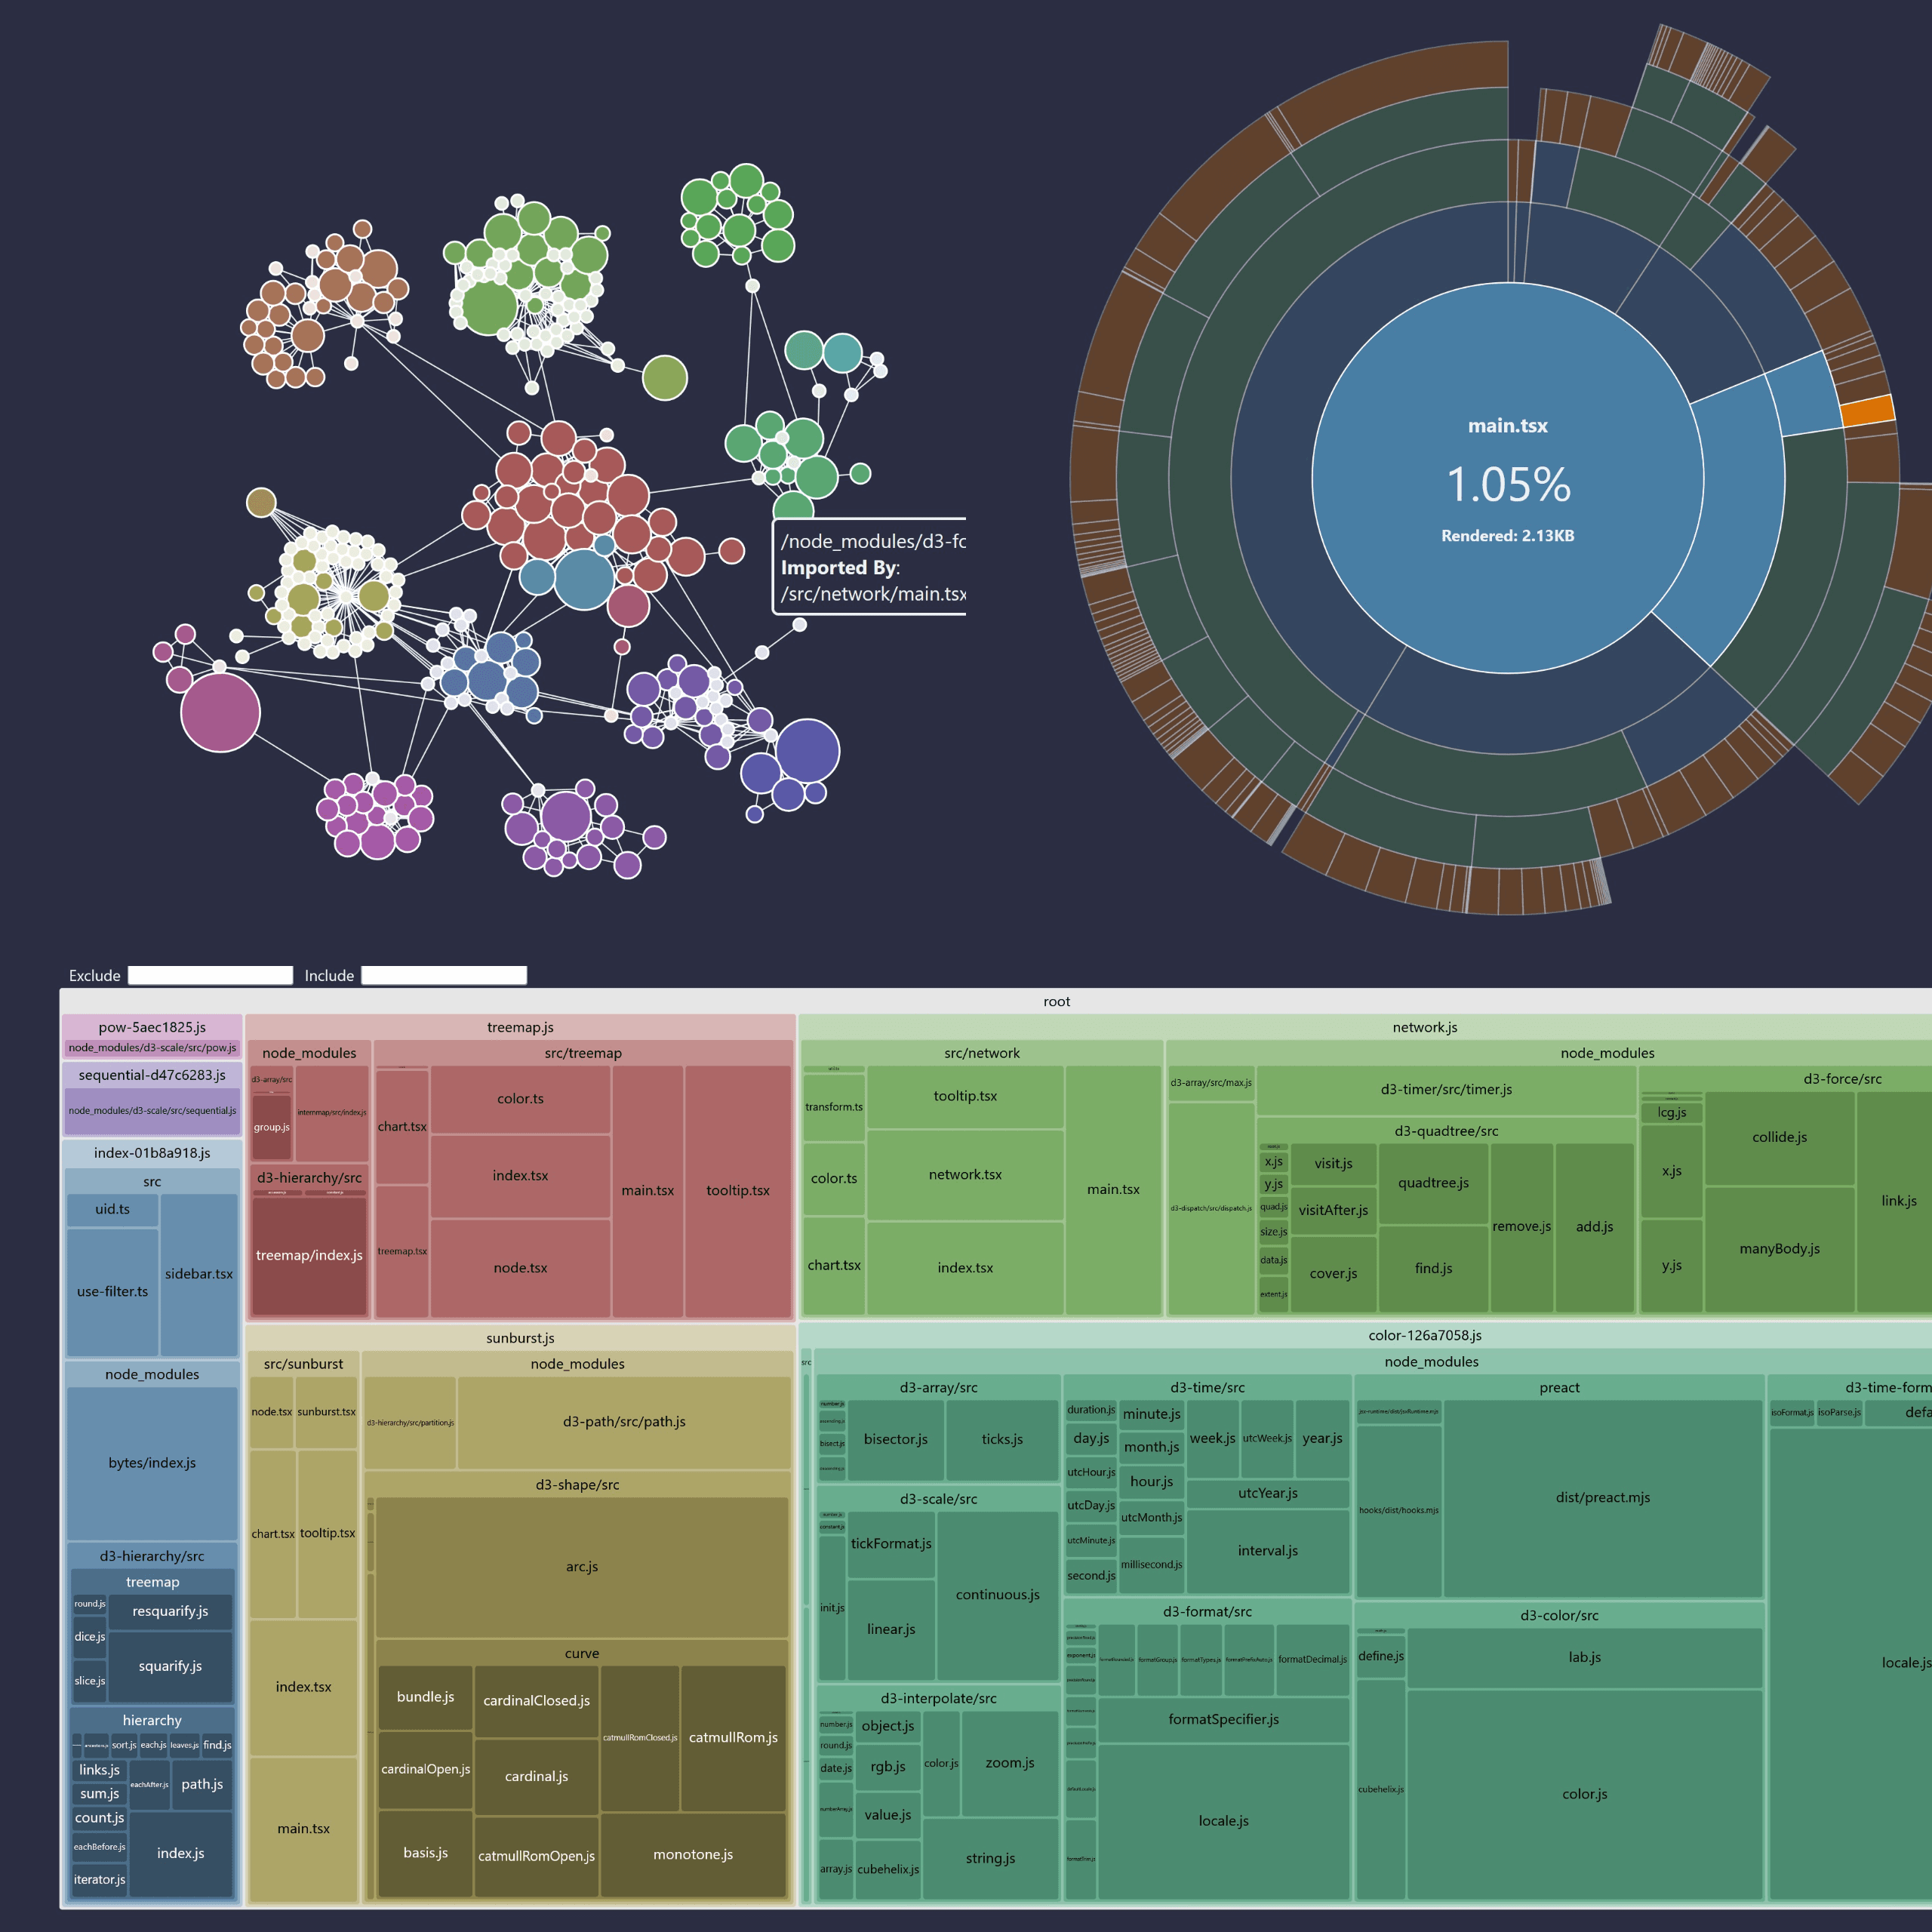This screenshot has height=1932, width=1932.
Task: Click the add.js cell
Action: [1594, 1227]
